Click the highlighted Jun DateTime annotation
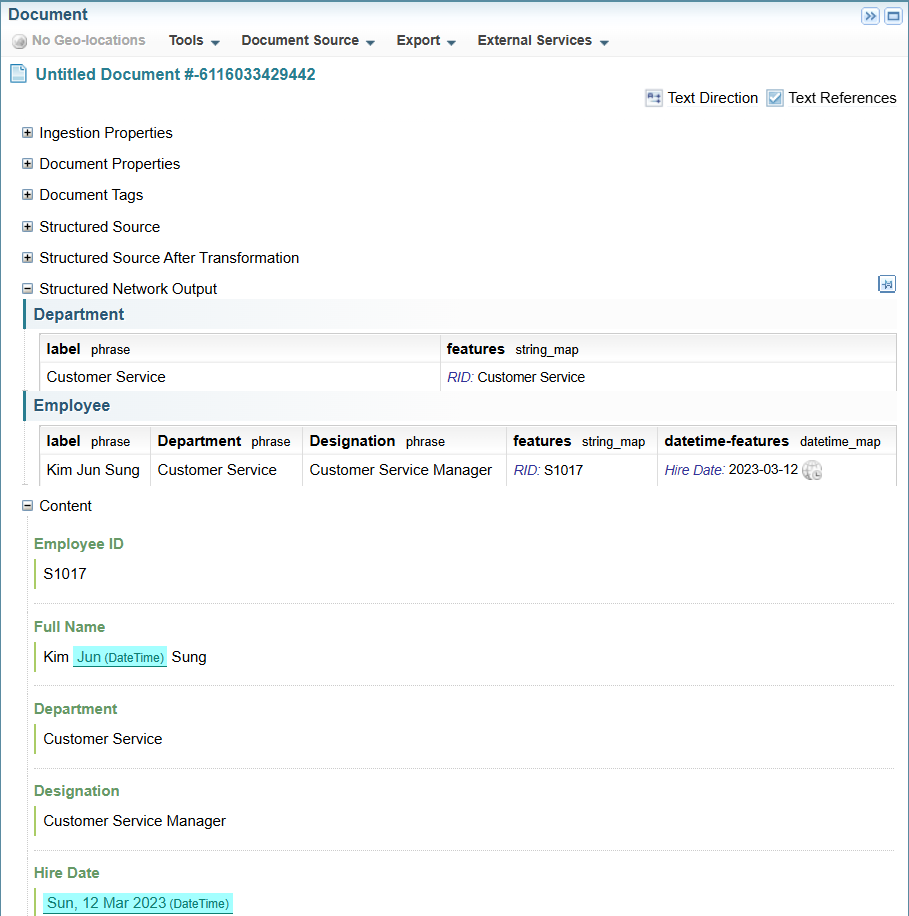 (x=119, y=657)
